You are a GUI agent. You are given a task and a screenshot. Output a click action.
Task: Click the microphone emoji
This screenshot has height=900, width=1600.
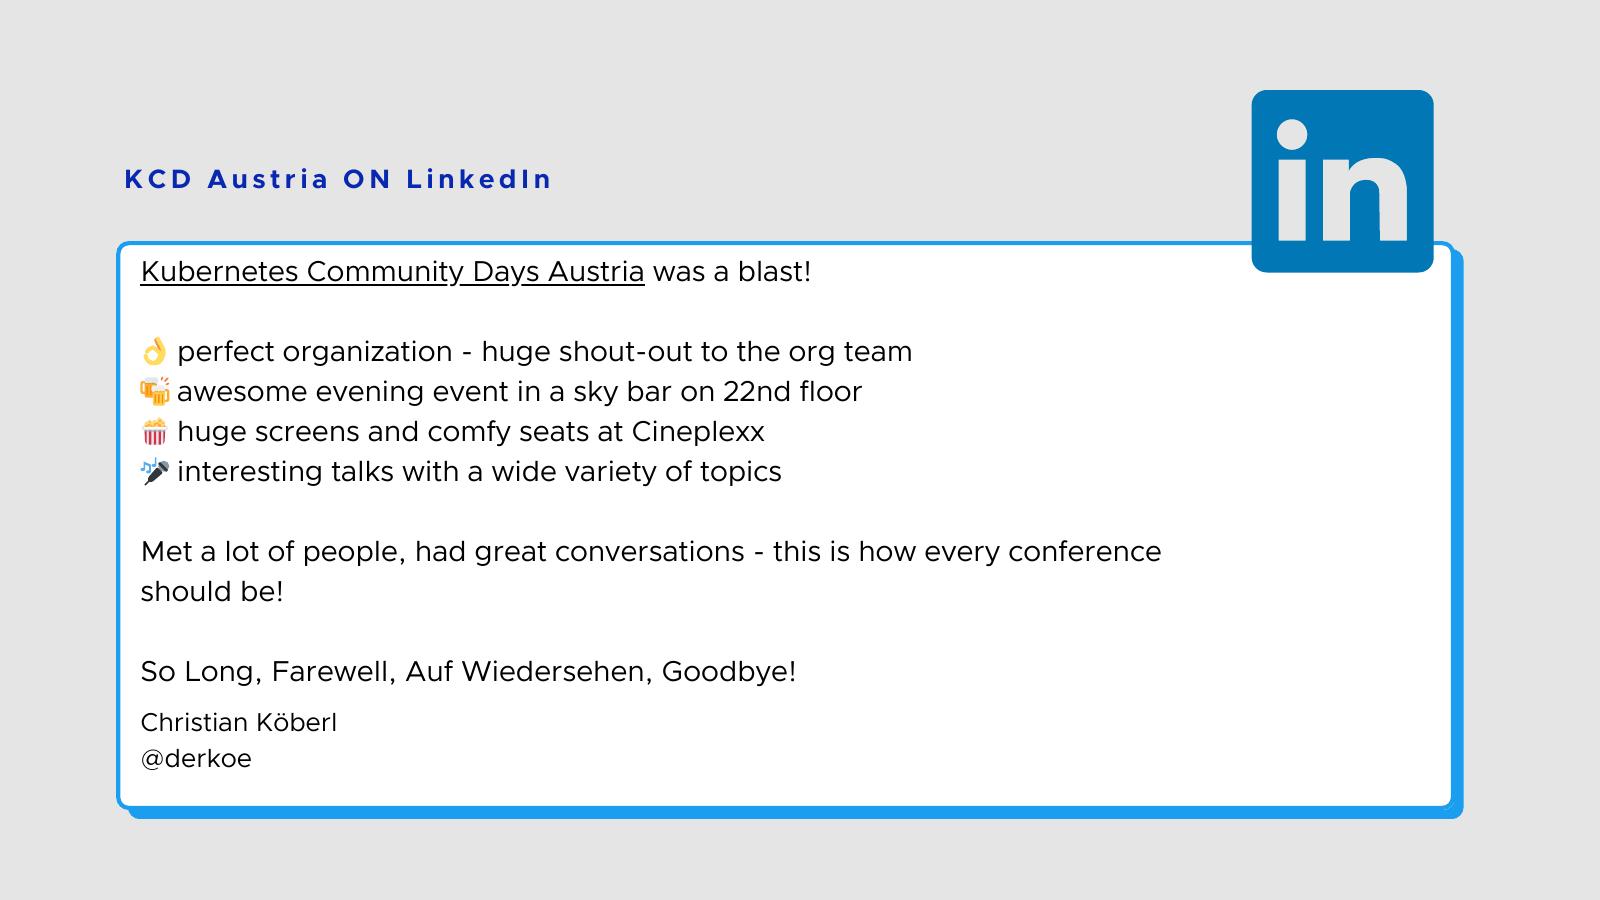click(x=155, y=471)
